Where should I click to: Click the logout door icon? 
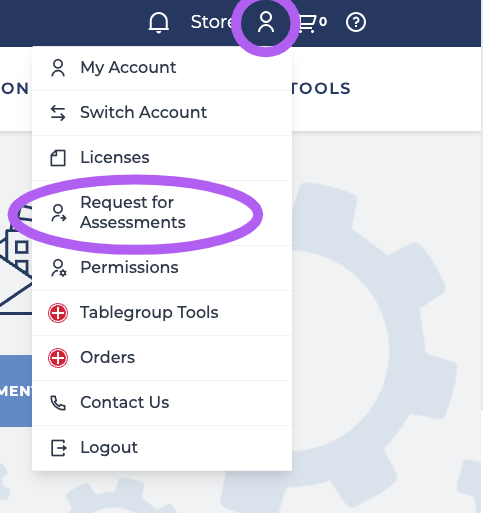click(58, 448)
